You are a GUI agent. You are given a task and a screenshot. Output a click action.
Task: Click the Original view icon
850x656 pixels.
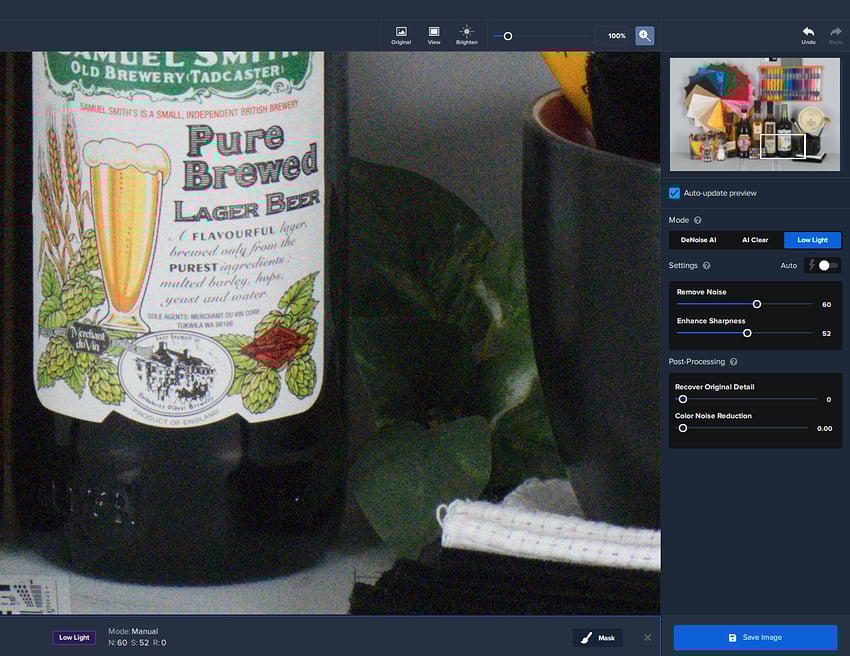pos(401,33)
